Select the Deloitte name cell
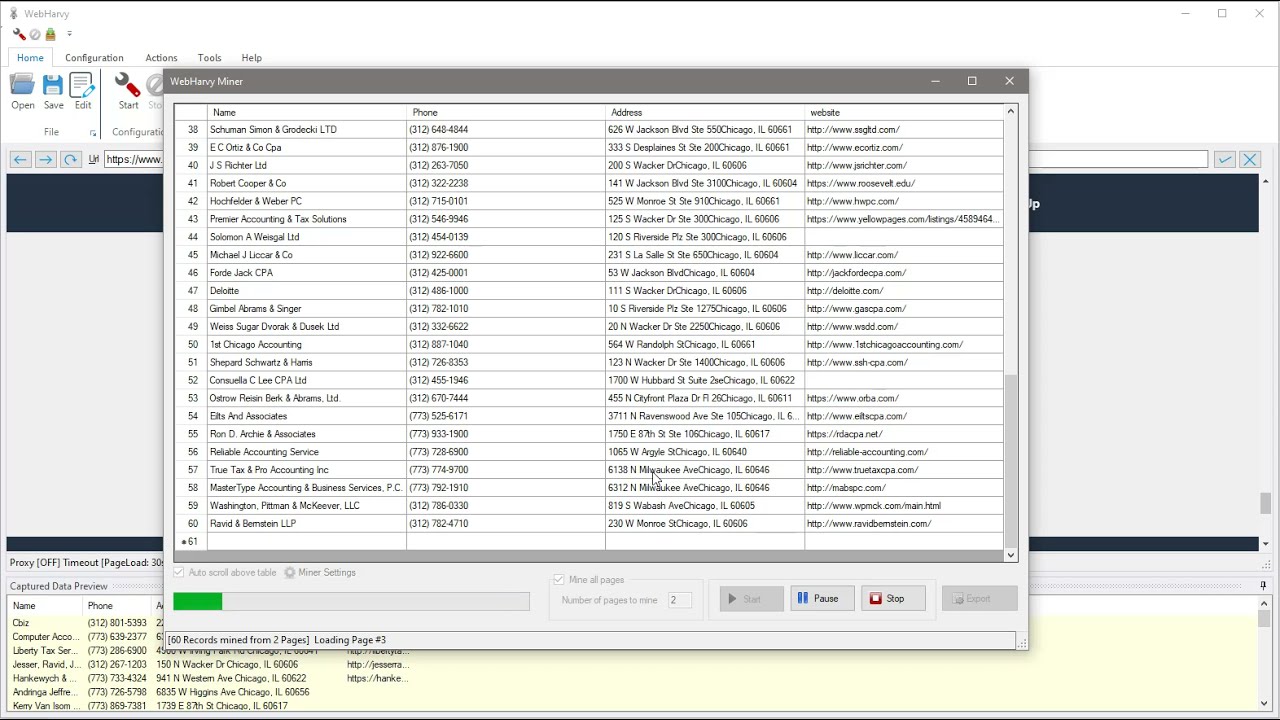 pos(307,291)
